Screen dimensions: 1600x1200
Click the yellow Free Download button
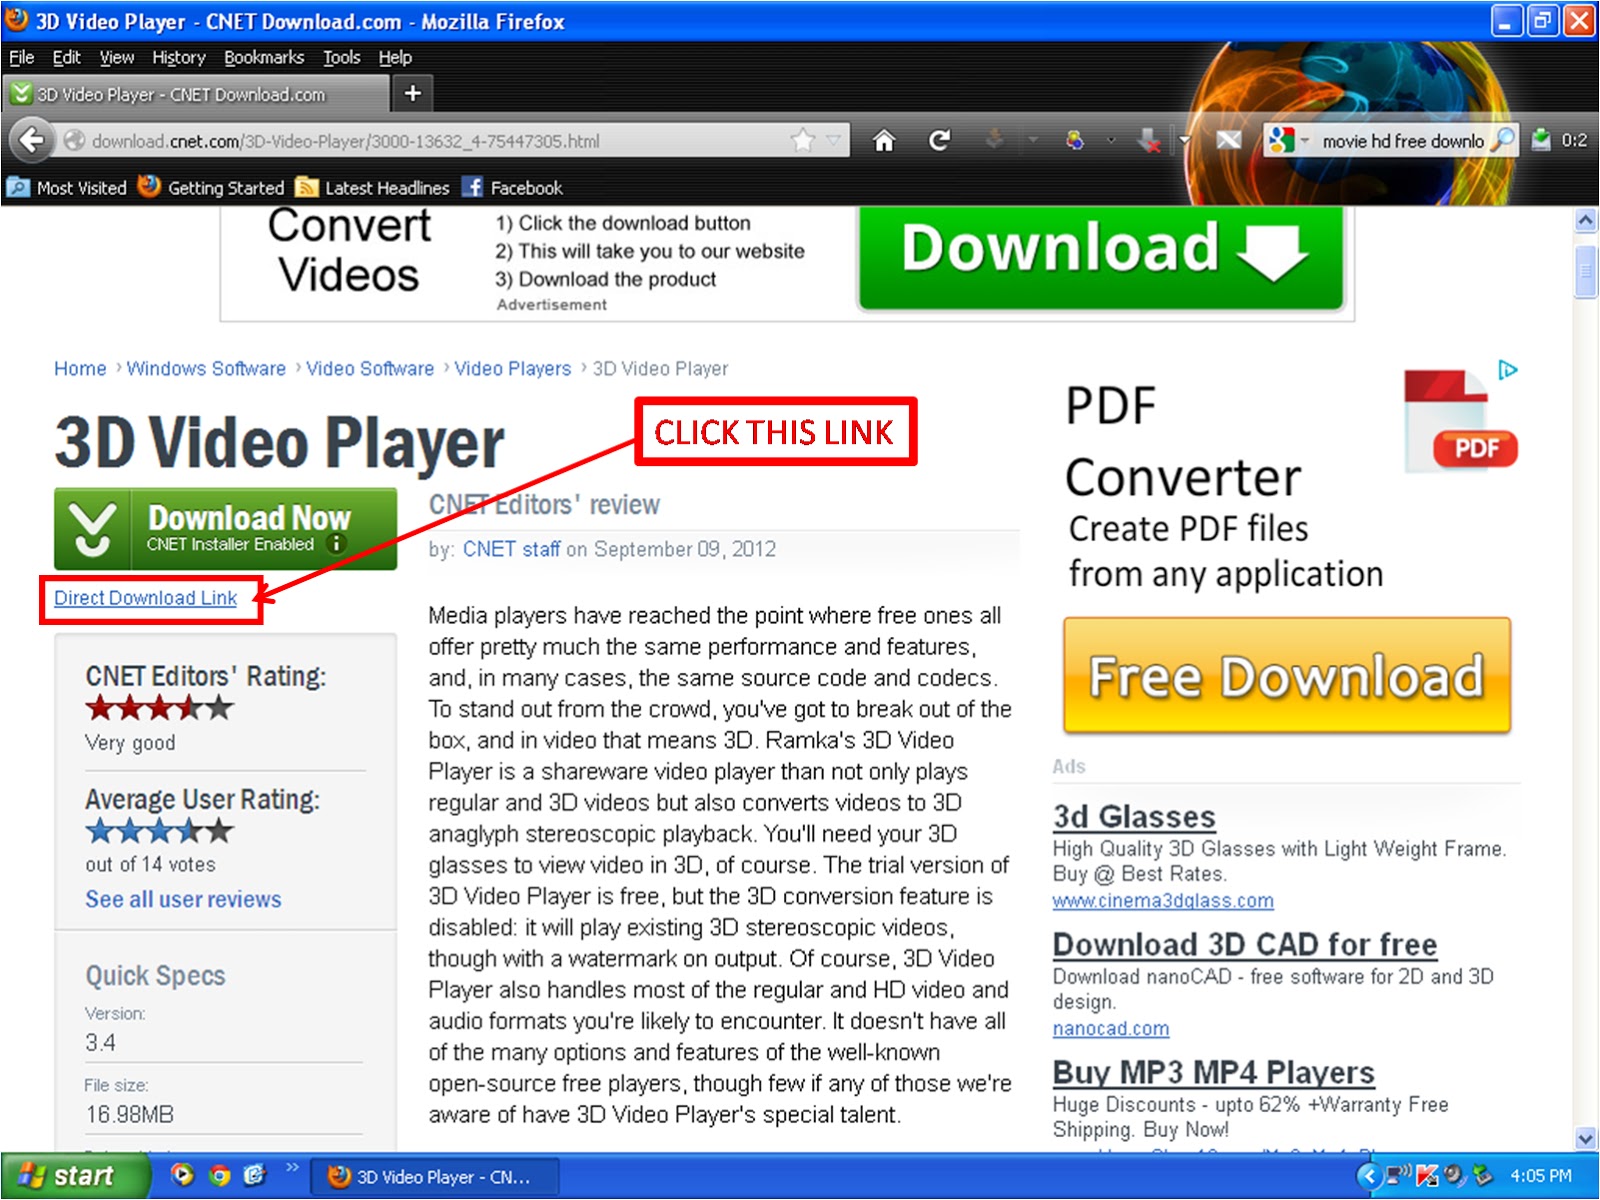pos(1287,676)
